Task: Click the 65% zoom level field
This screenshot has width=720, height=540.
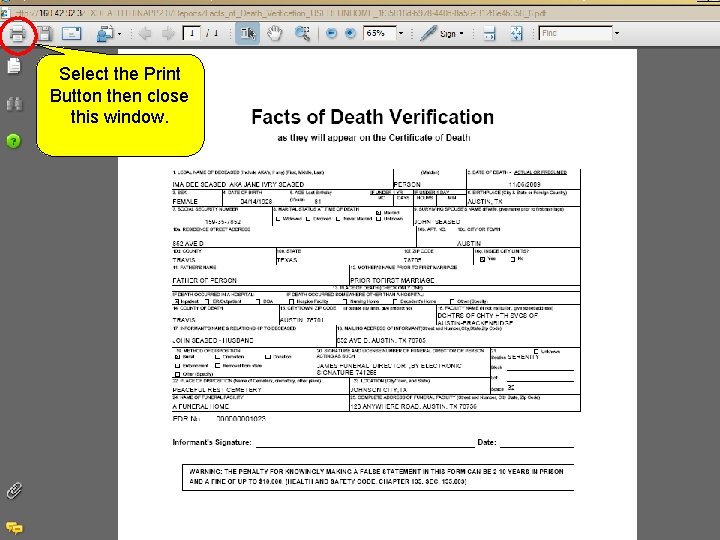Action: coord(379,33)
